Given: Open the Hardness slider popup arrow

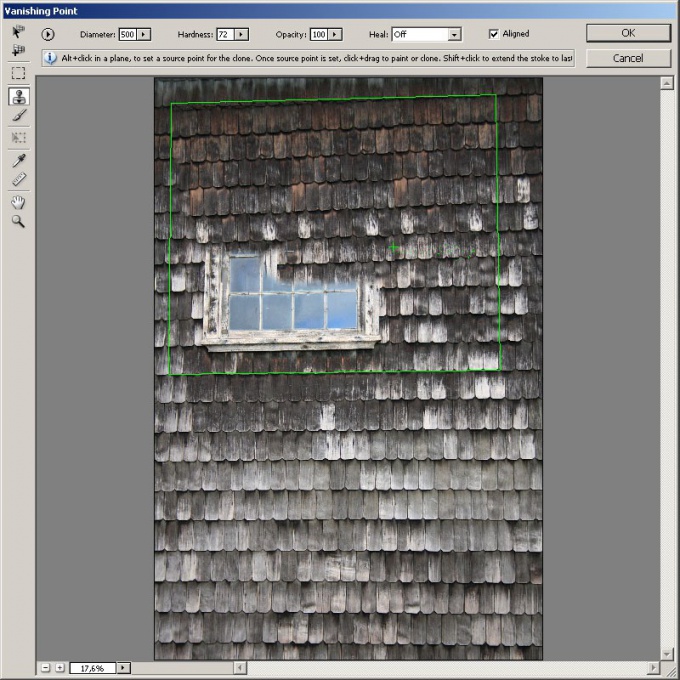Looking at the screenshot, I should (x=241, y=34).
